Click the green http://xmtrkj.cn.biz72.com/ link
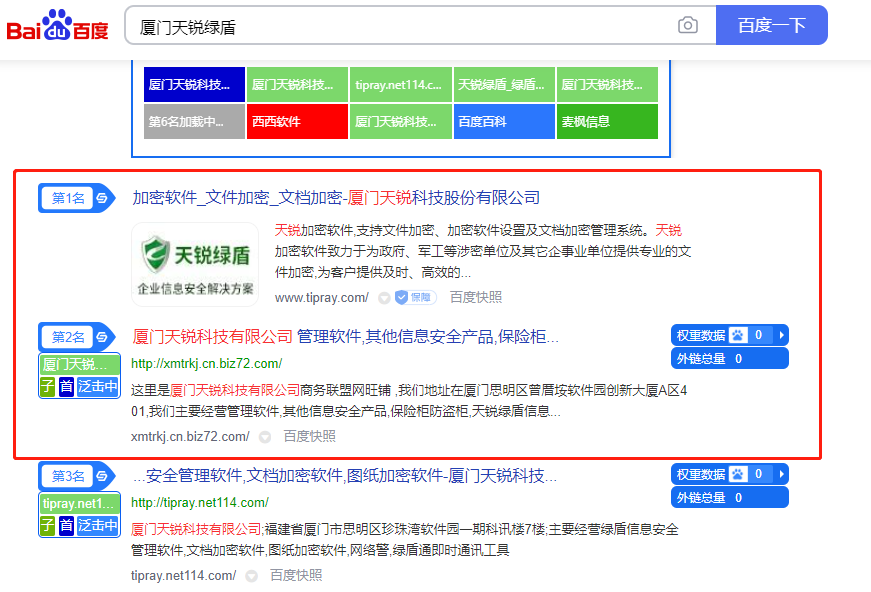Image resolution: width=871 pixels, height=592 pixels. click(207, 364)
